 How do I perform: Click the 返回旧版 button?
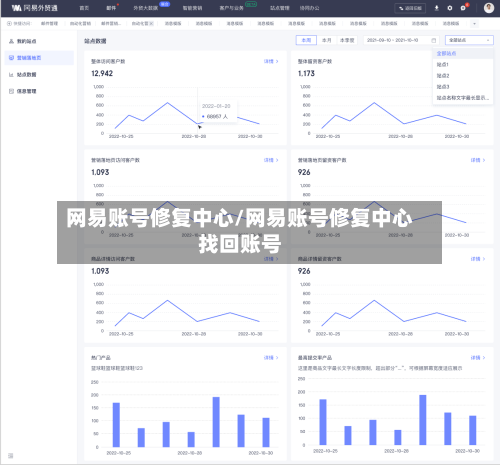(410, 8)
